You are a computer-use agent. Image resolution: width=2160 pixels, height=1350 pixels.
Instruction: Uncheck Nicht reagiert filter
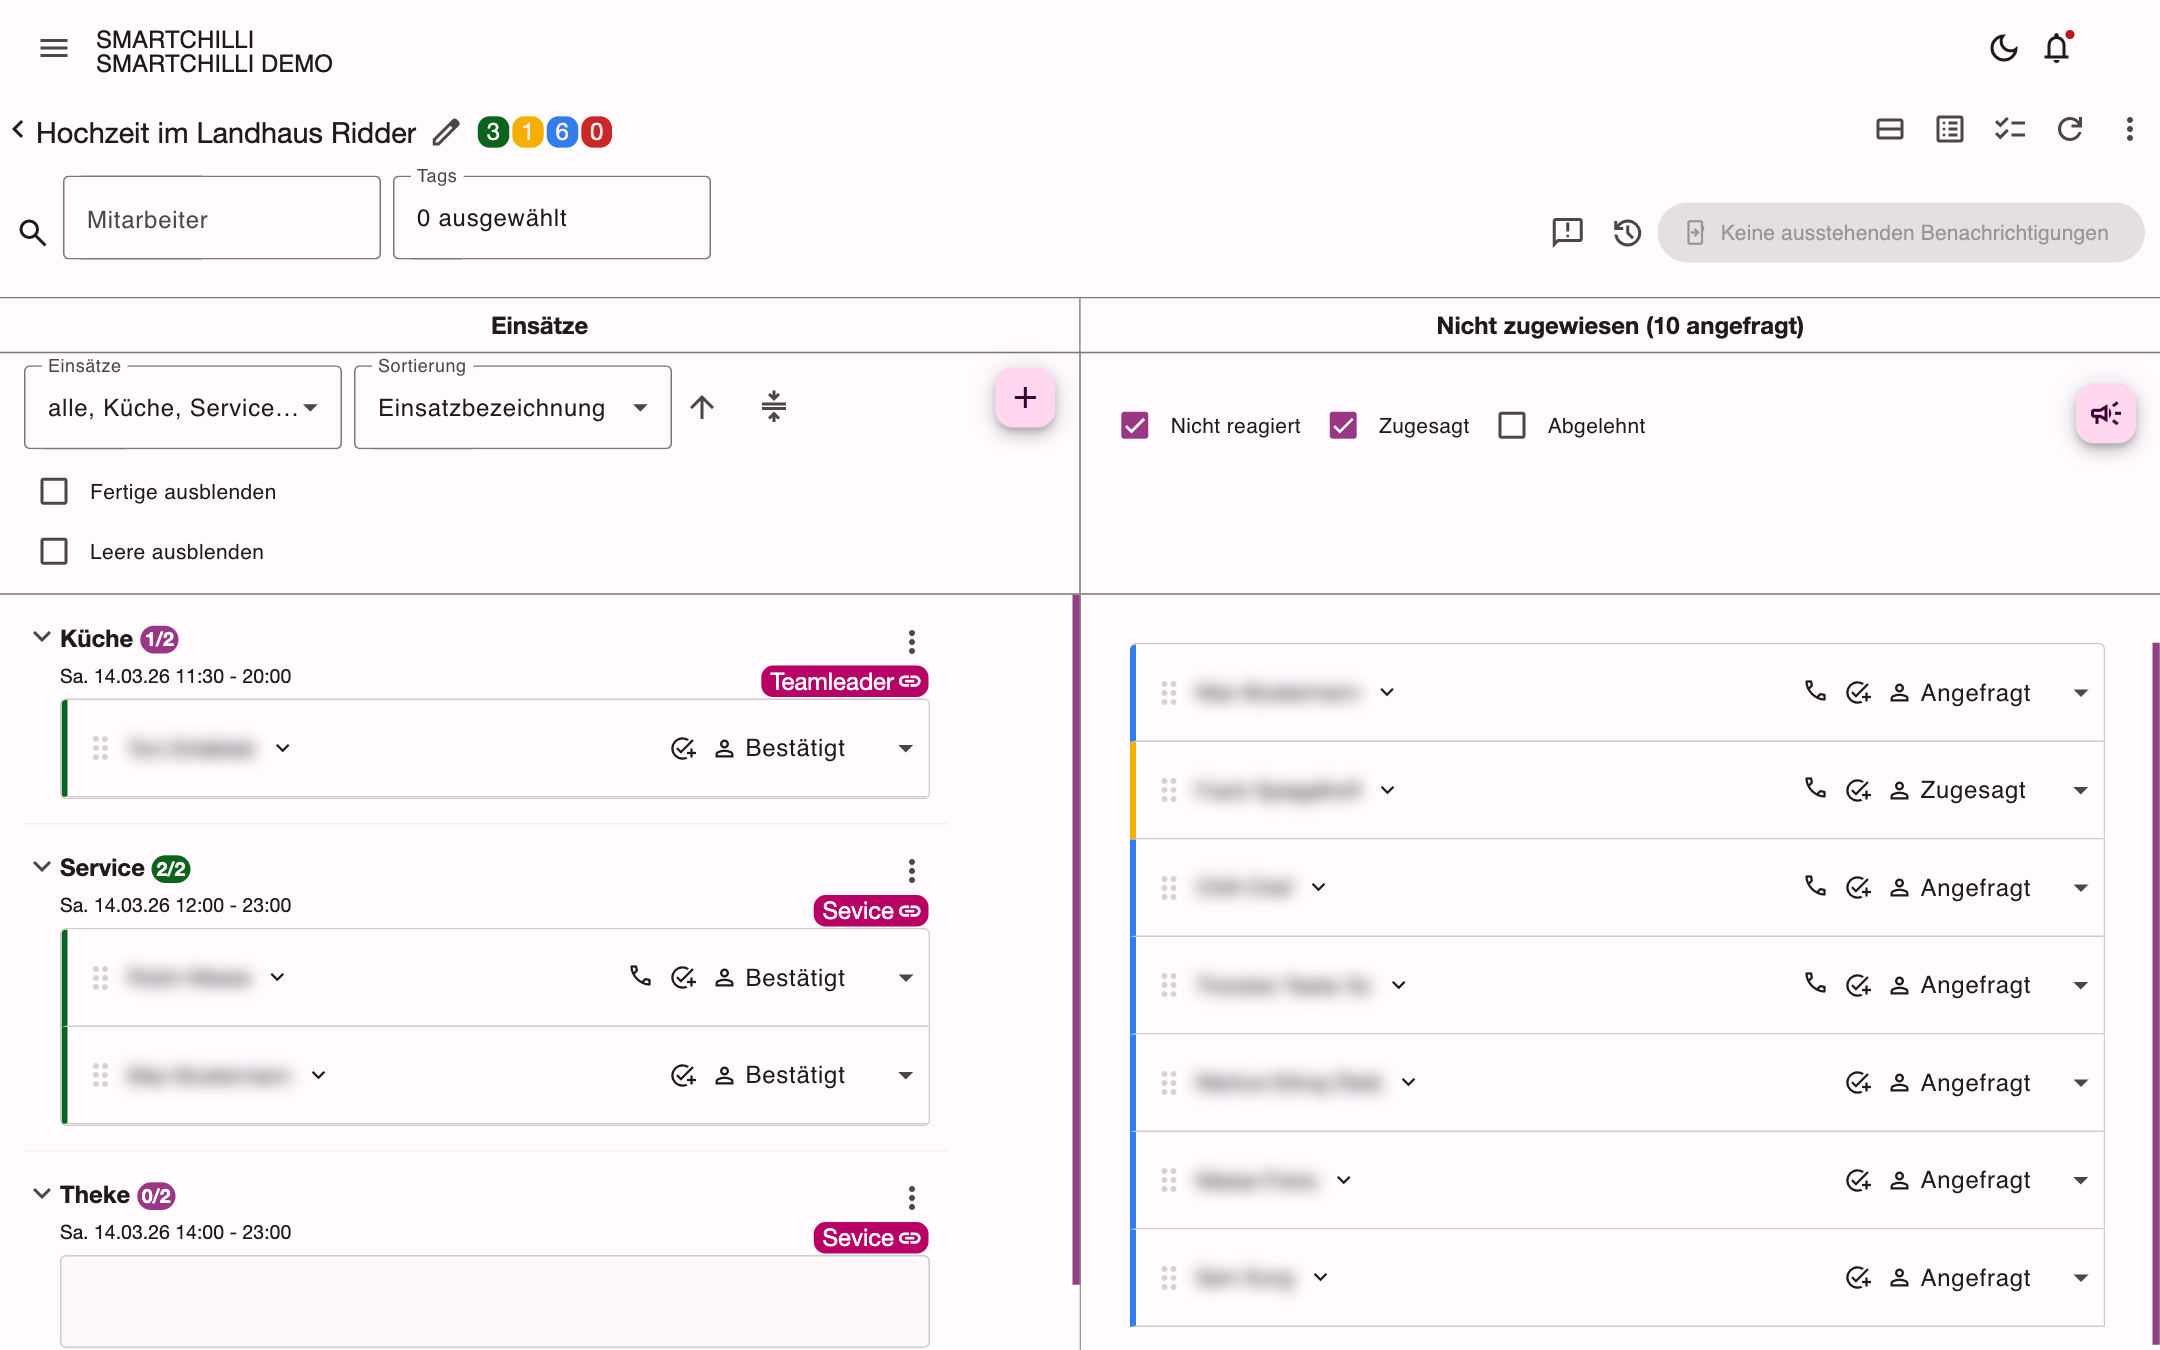1135,425
